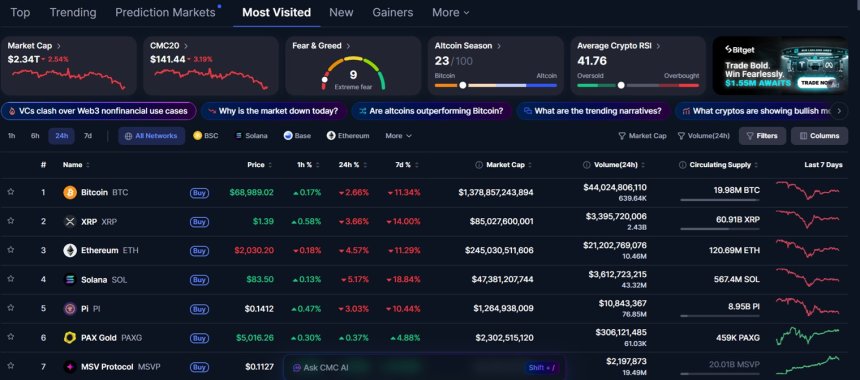Click the PAX Gold coin logo
Viewport: 860px width, 380px height.
(70, 338)
